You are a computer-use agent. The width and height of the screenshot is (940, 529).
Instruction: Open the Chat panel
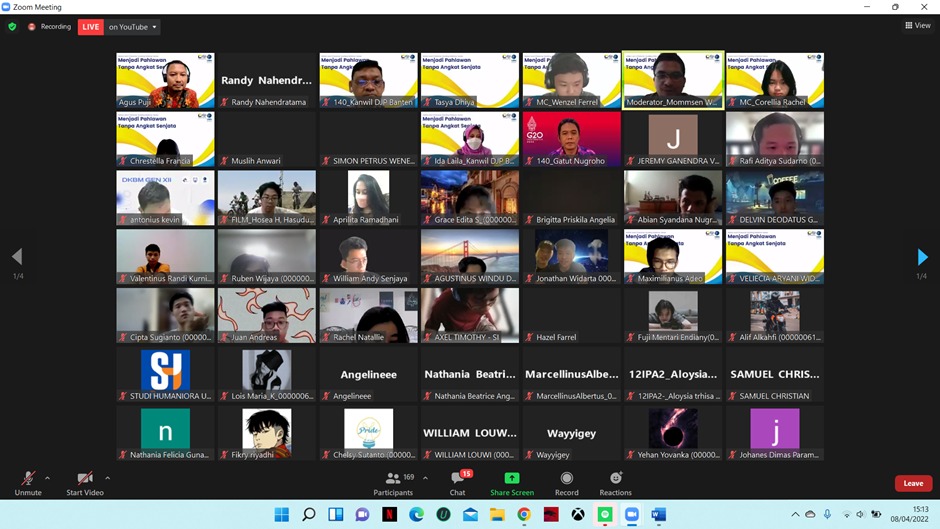[457, 479]
